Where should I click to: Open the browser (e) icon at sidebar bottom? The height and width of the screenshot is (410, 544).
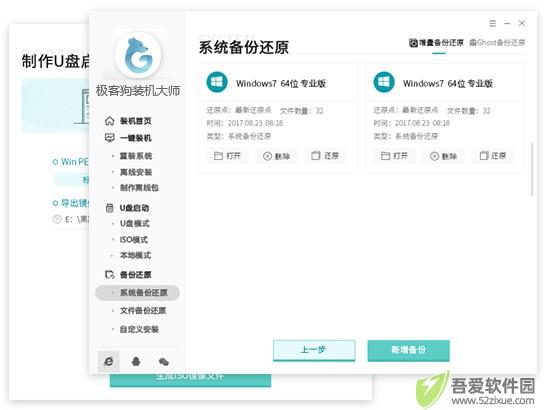pyautogui.click(x=109, y=361)
